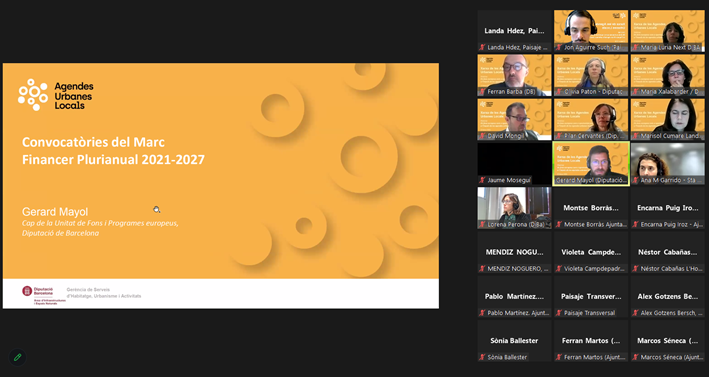Select Maria Luria's video tile
Image resolution: width=709 pixels, height=377 pixels.
point(667,31)
